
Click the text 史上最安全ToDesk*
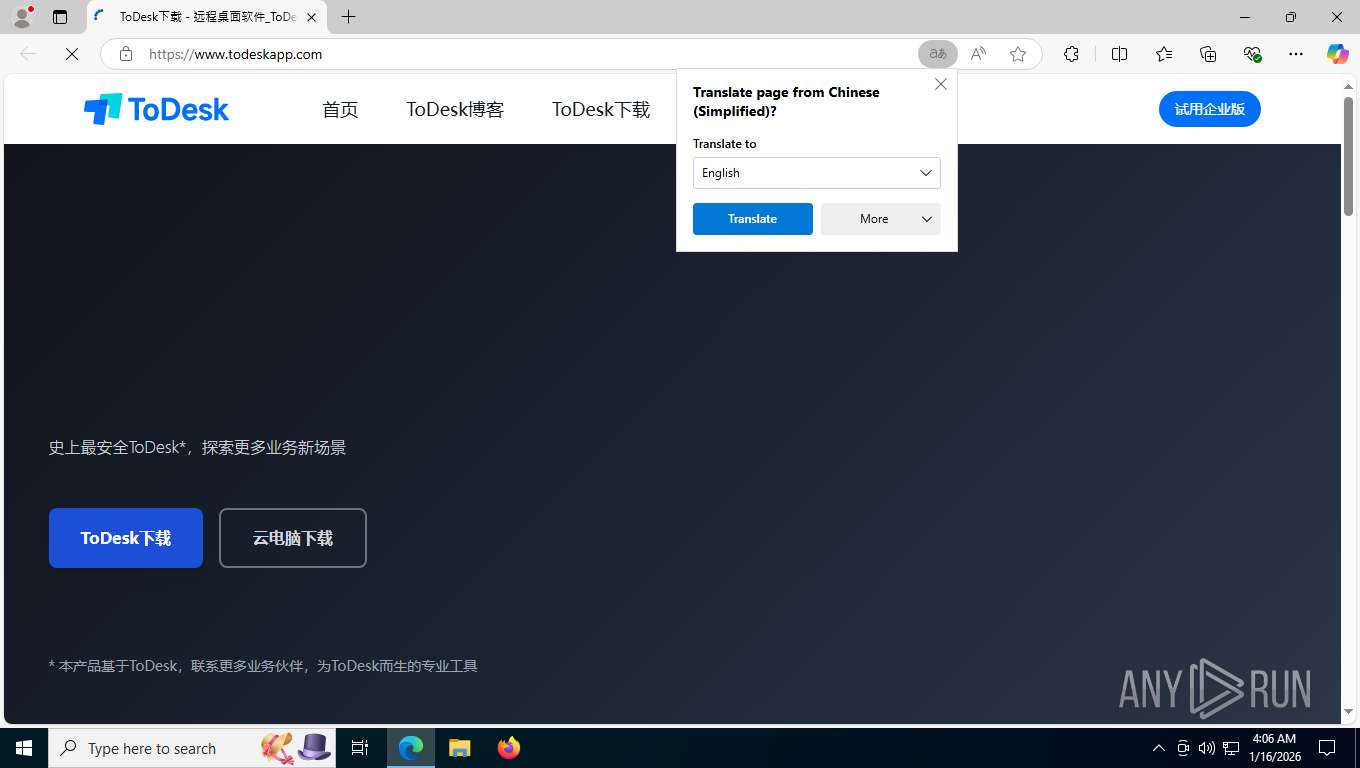point(119,448)
